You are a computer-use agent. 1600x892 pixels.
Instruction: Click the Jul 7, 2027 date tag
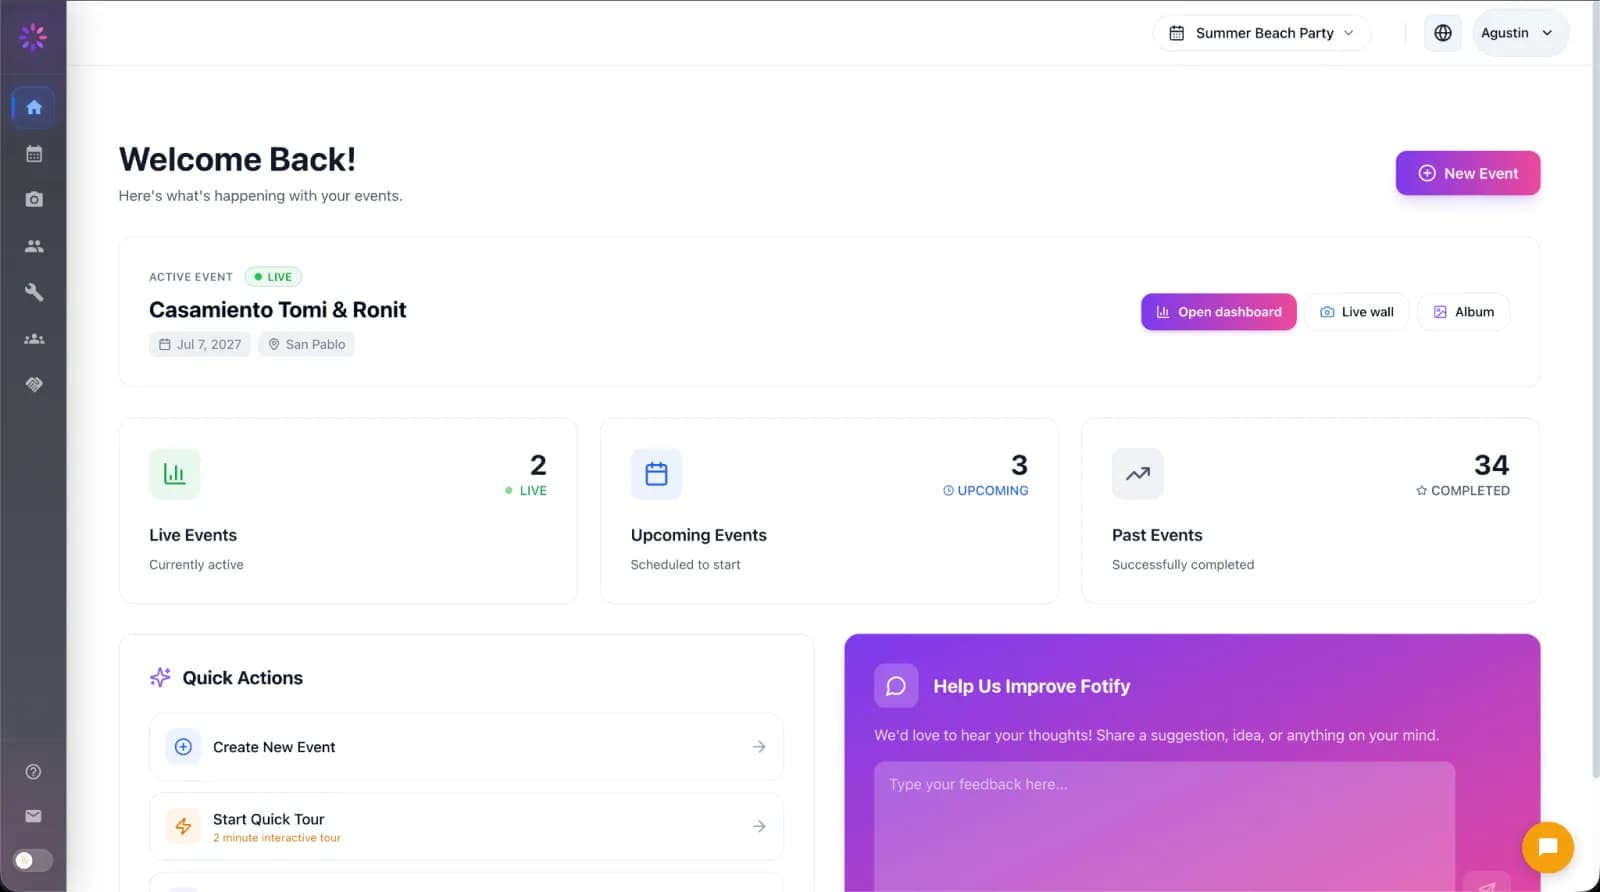[200, 344]
